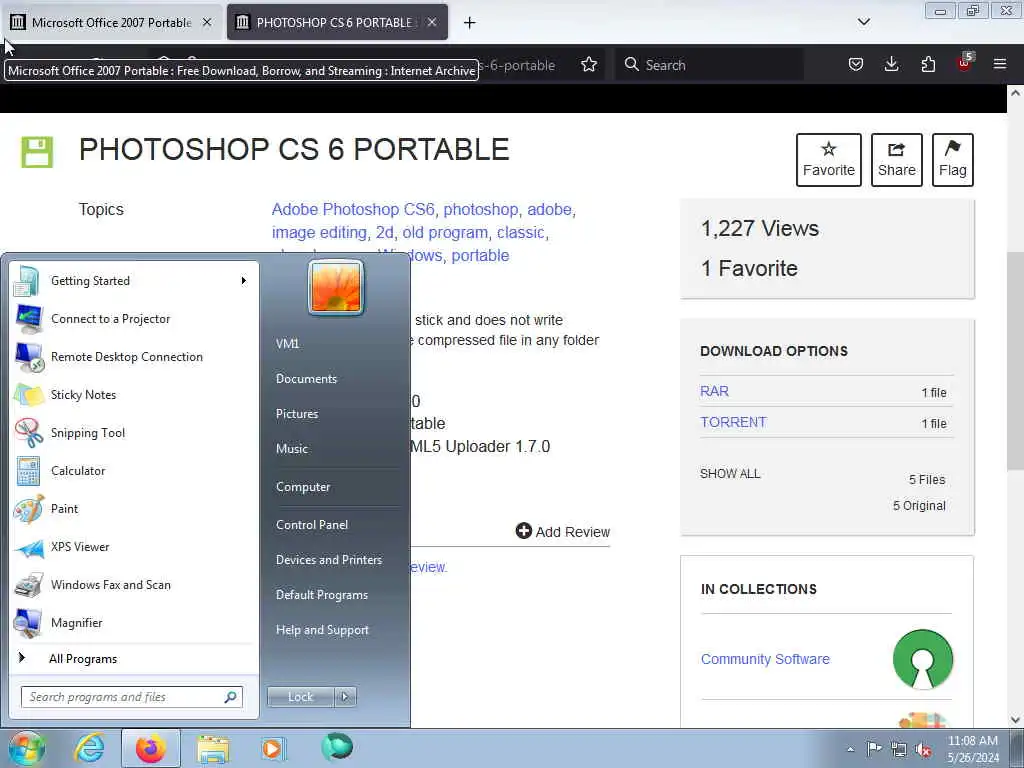Open Windows Start orb on taskbar
The height and width of the screenshot is (768, 1024).
(26, 748)
